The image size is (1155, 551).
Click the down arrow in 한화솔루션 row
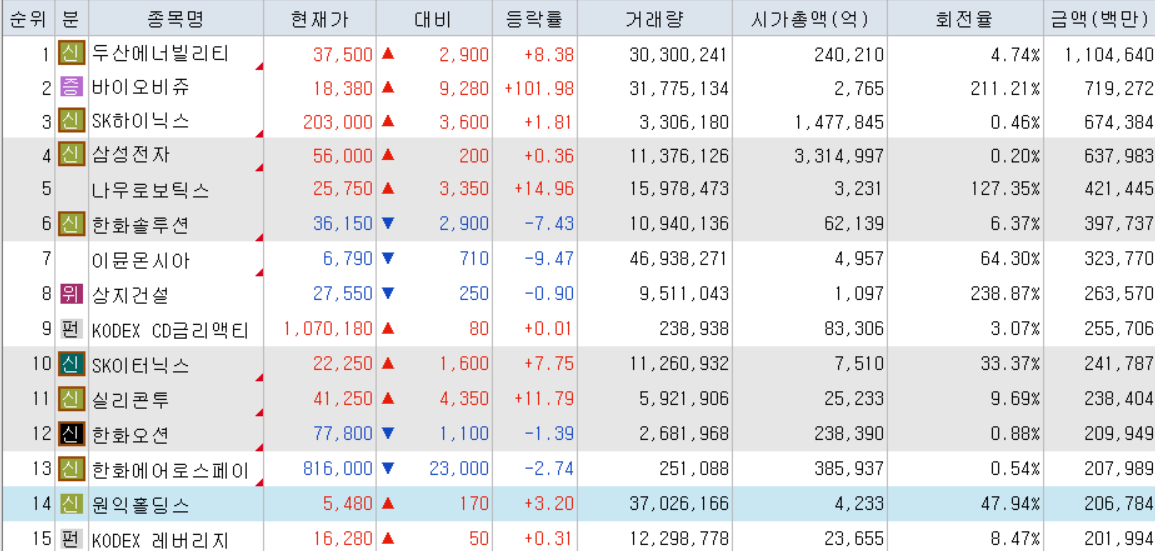[x=388, y=223]
